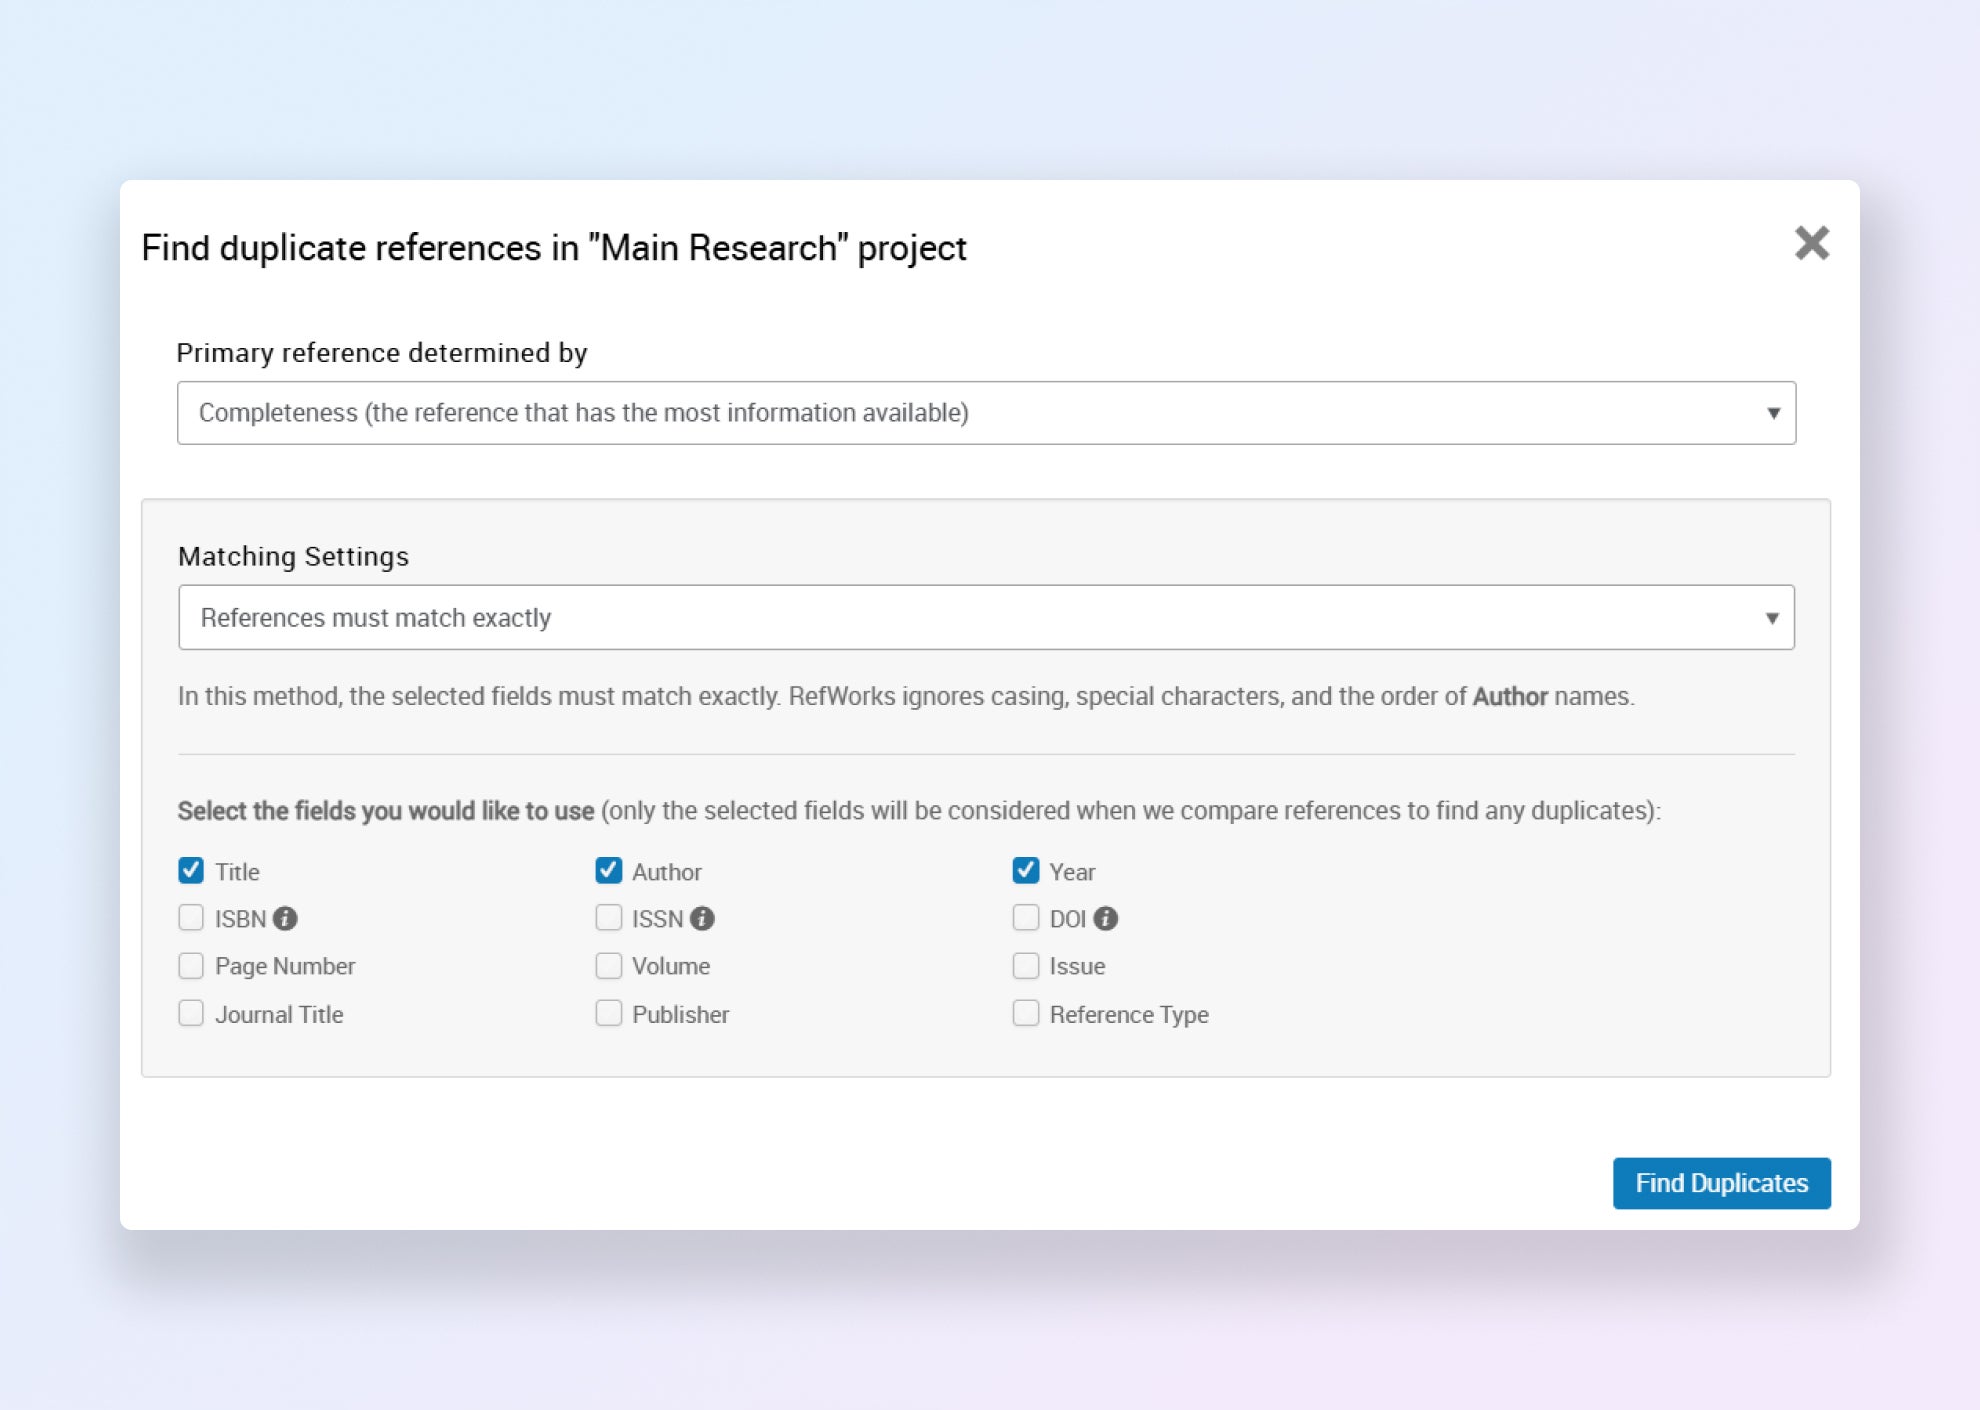Tick the ISSN checkbox
This screenshot has width=1980, height=1410.
click(608, 918)
